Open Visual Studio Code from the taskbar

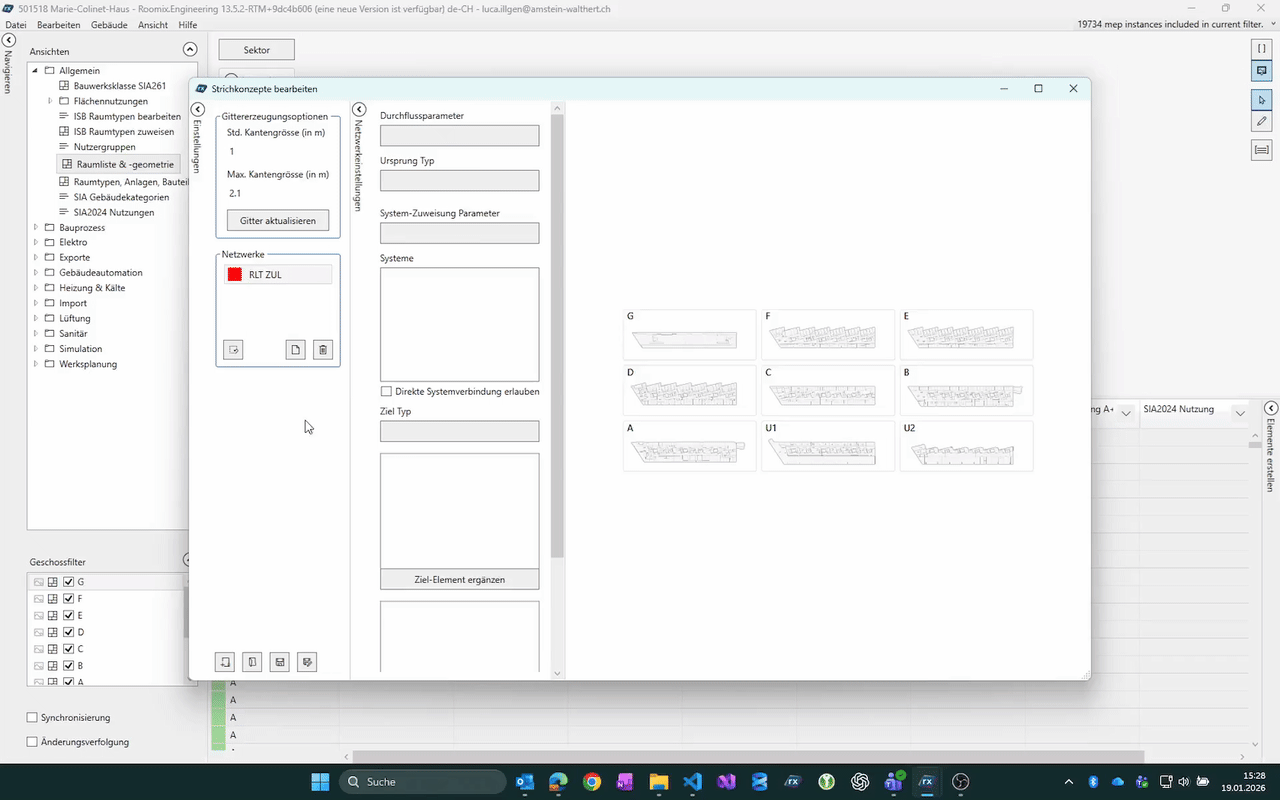click(692, 782)
